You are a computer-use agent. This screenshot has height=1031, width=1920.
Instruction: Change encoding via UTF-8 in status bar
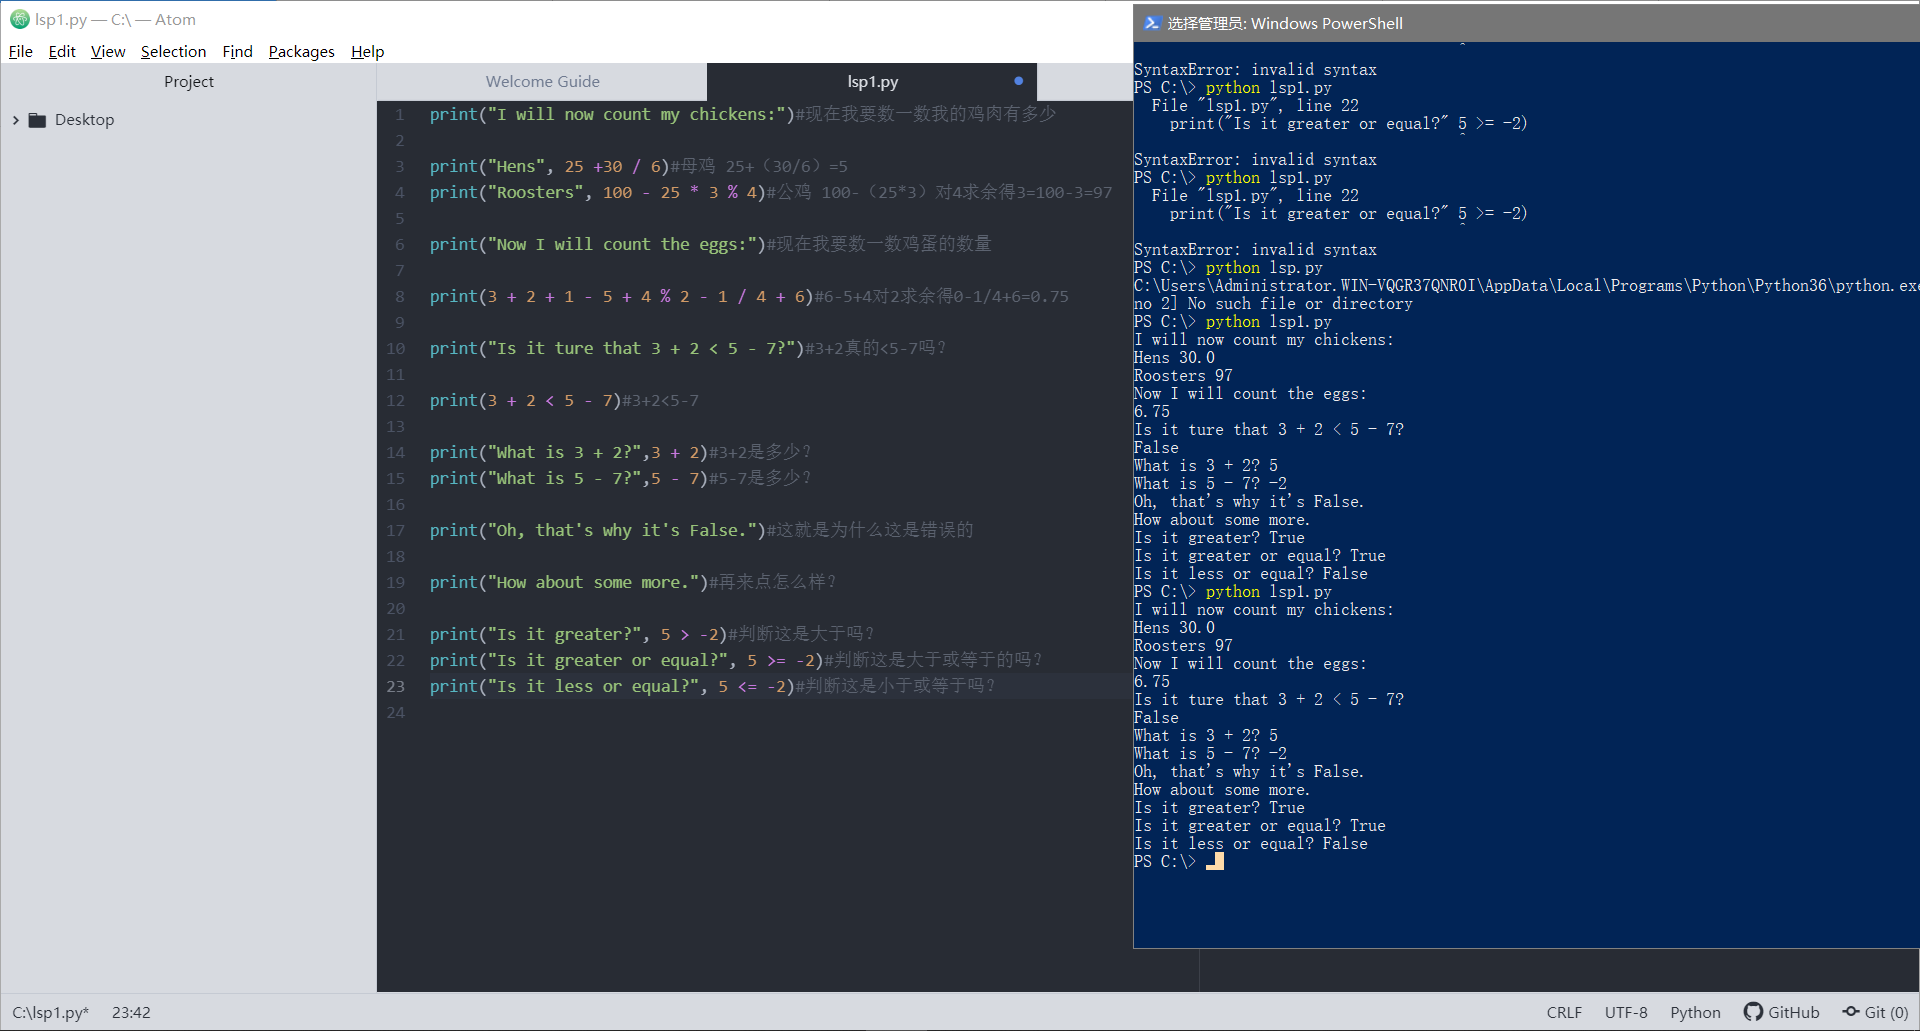pyautogui.click(x=1626, y=1012)
